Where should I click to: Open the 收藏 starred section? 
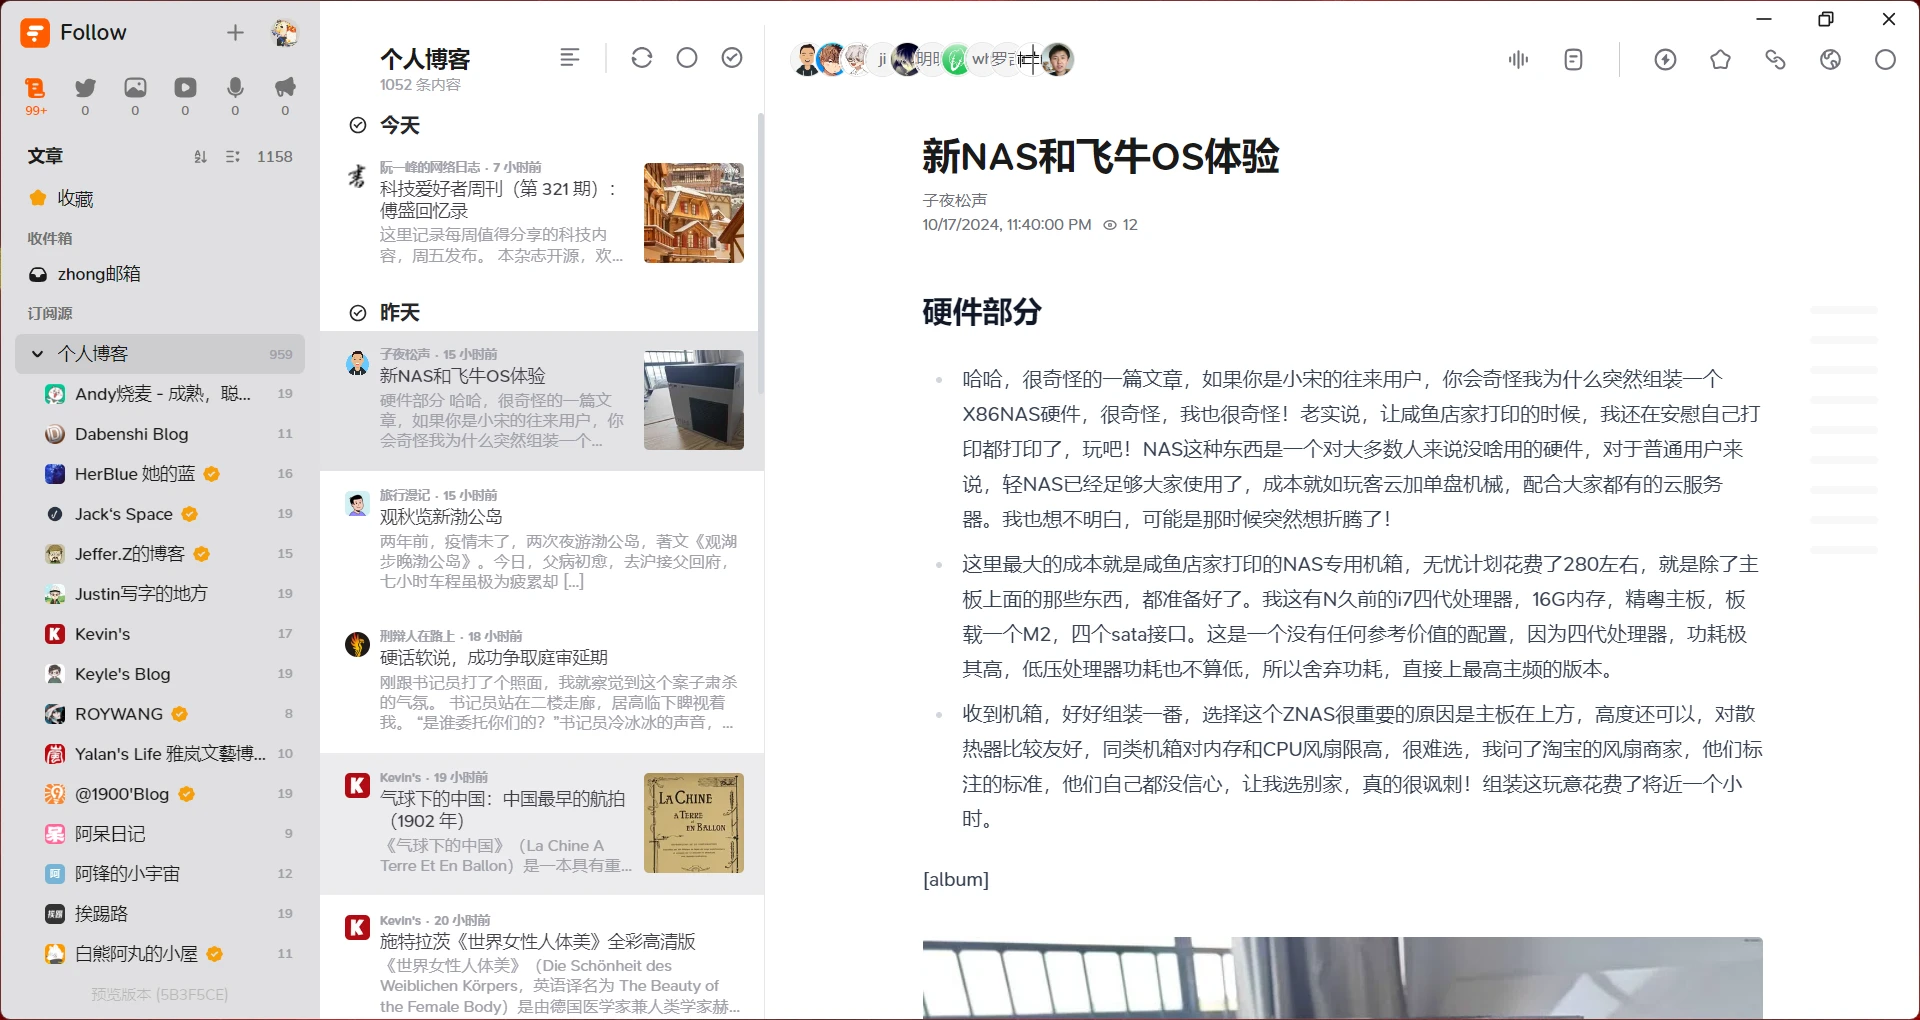point(75,199)
